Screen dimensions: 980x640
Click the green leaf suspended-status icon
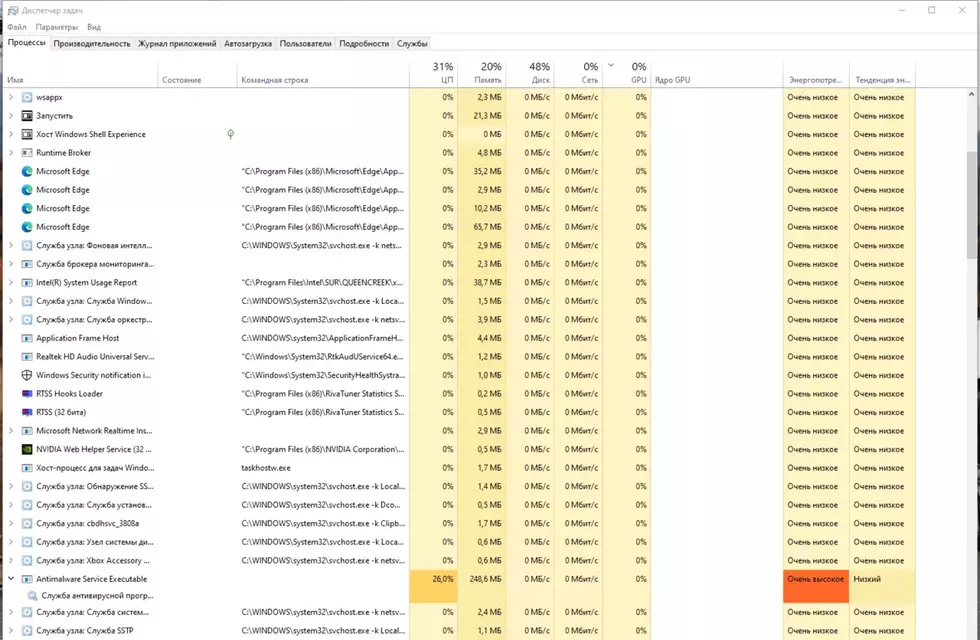tap(231, 134)
